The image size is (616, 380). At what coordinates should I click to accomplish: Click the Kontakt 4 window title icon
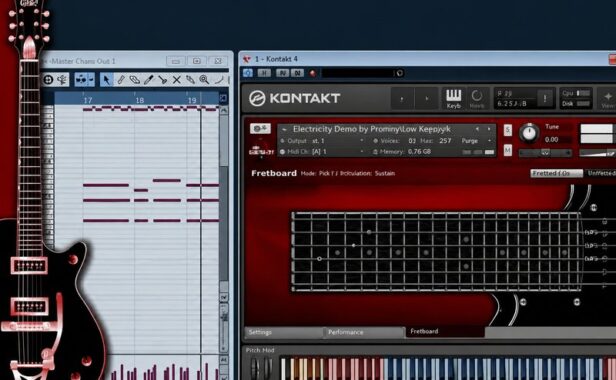247,59
